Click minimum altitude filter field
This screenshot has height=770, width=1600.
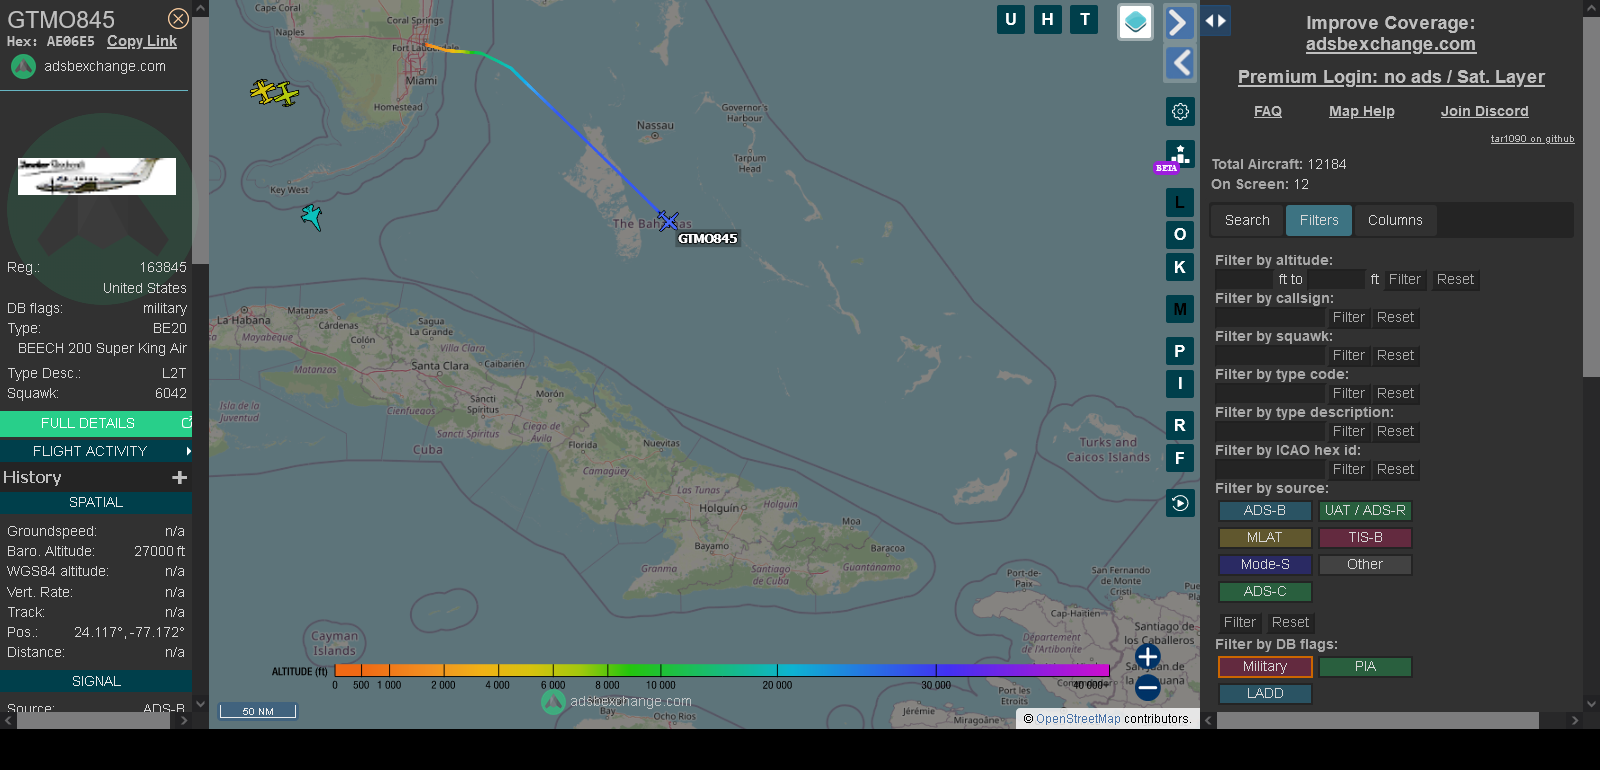click(1244, 280)
